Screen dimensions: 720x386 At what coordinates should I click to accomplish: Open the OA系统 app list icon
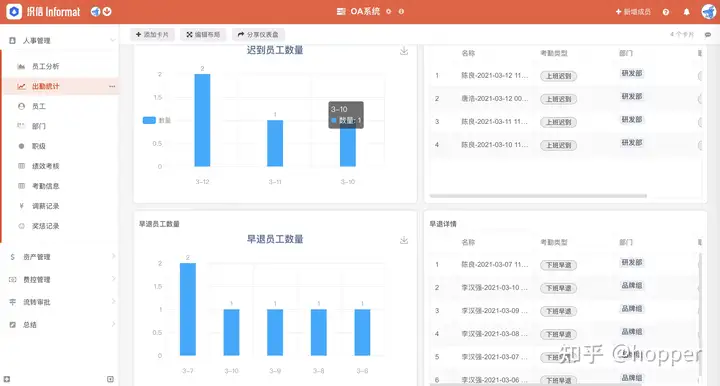341,11
